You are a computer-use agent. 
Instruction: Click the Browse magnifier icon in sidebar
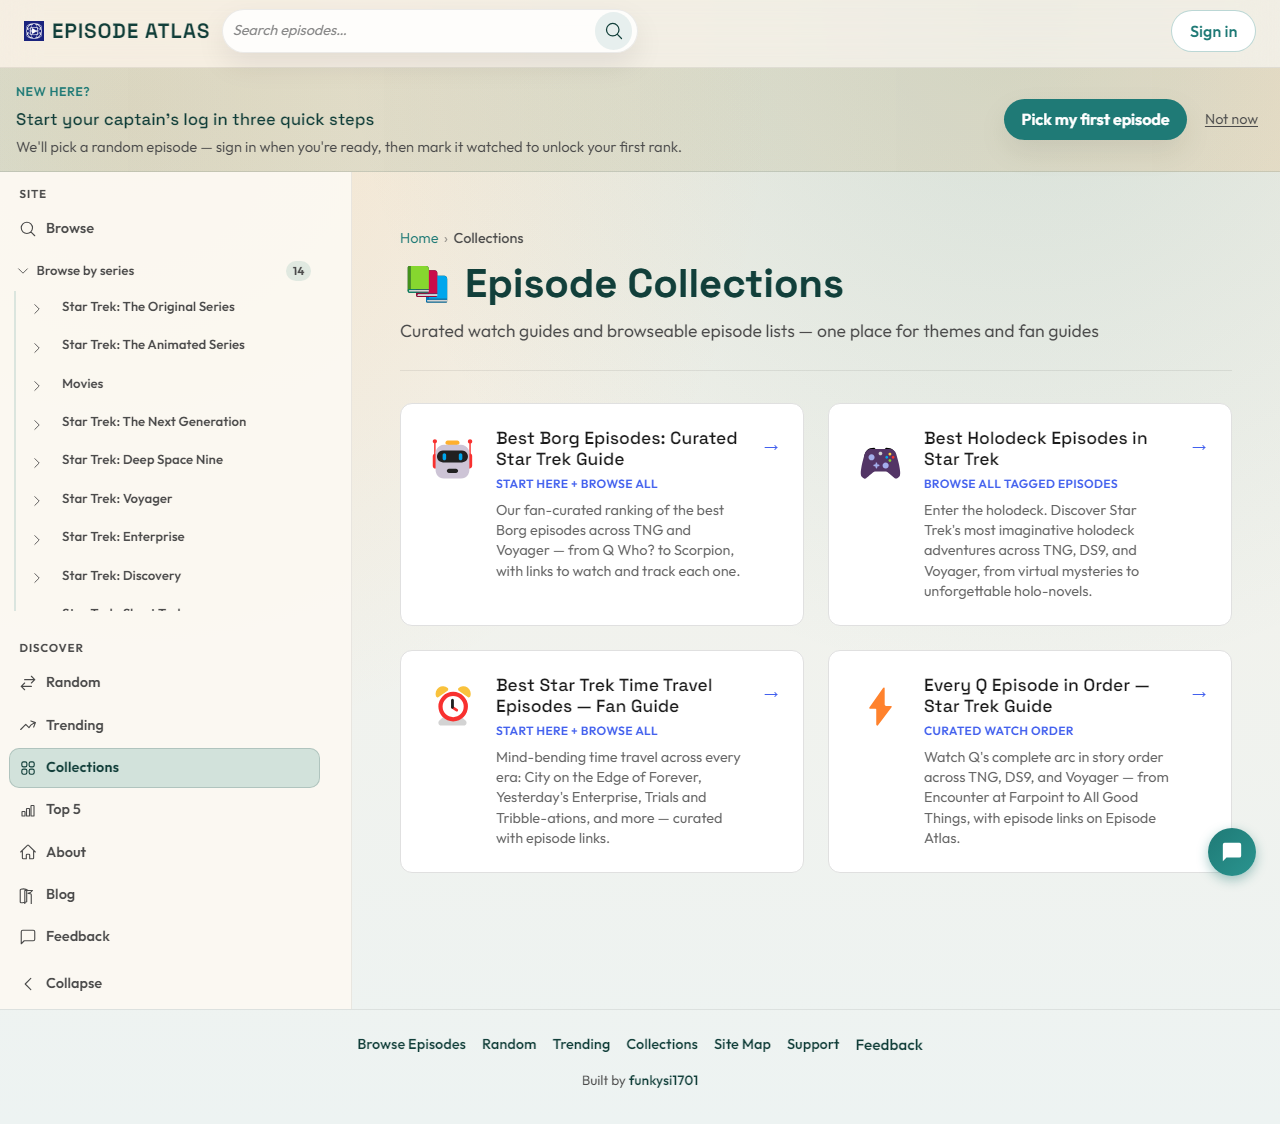(28, 229)
